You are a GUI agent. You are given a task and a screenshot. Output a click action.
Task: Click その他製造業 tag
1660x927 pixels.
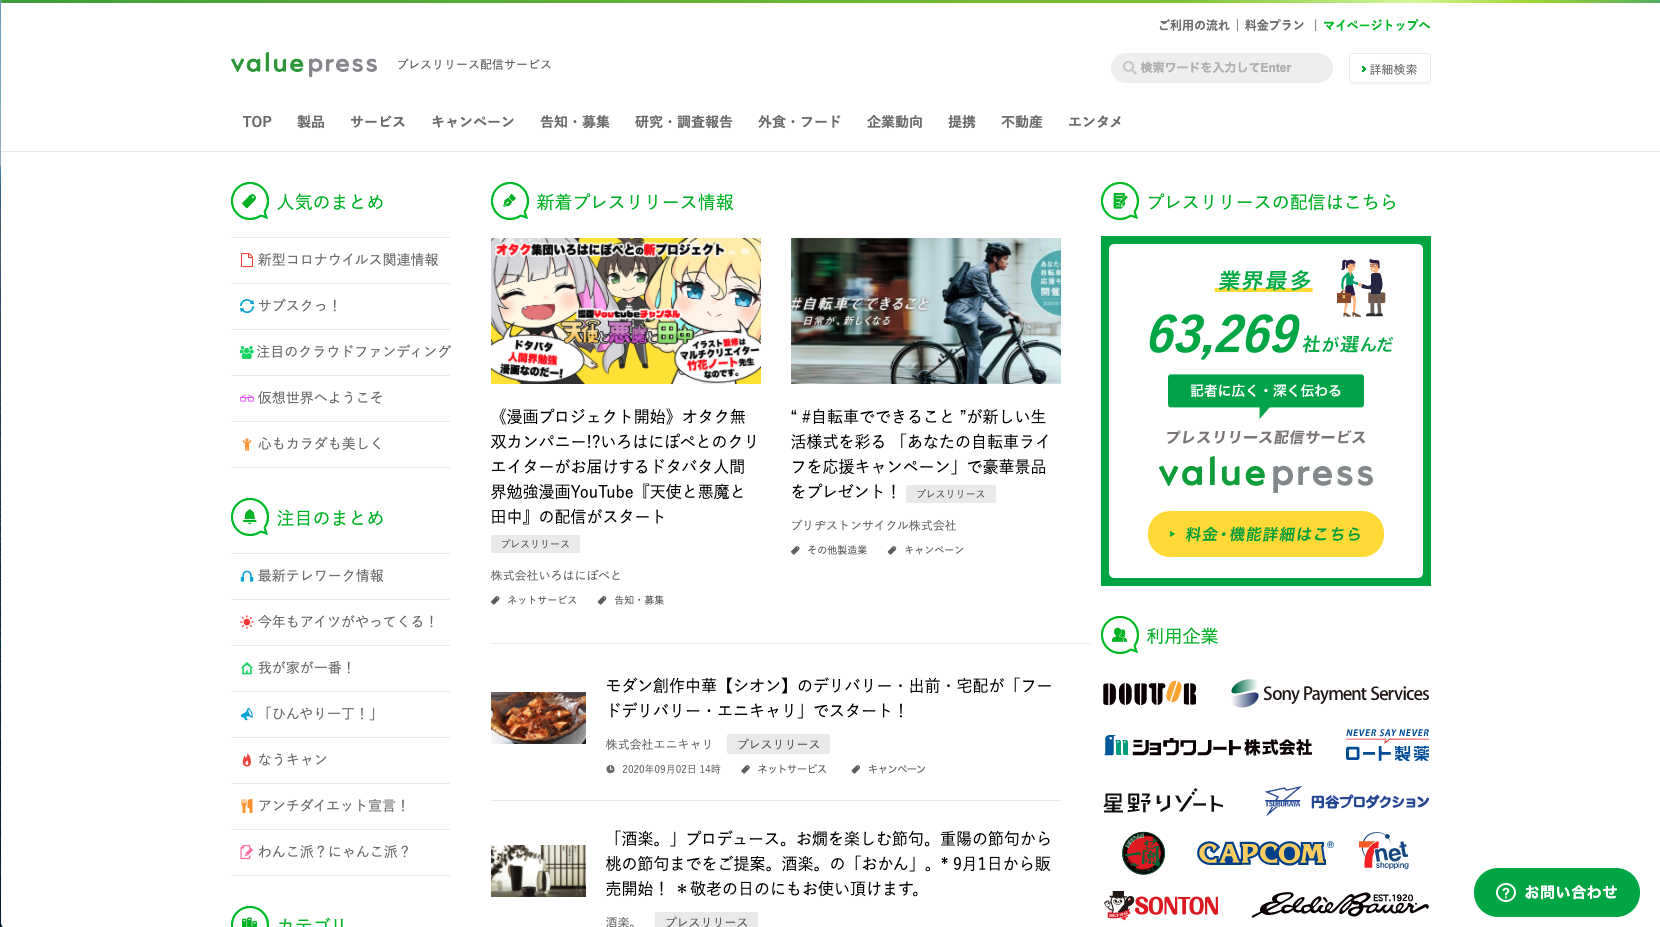(837, 550)
